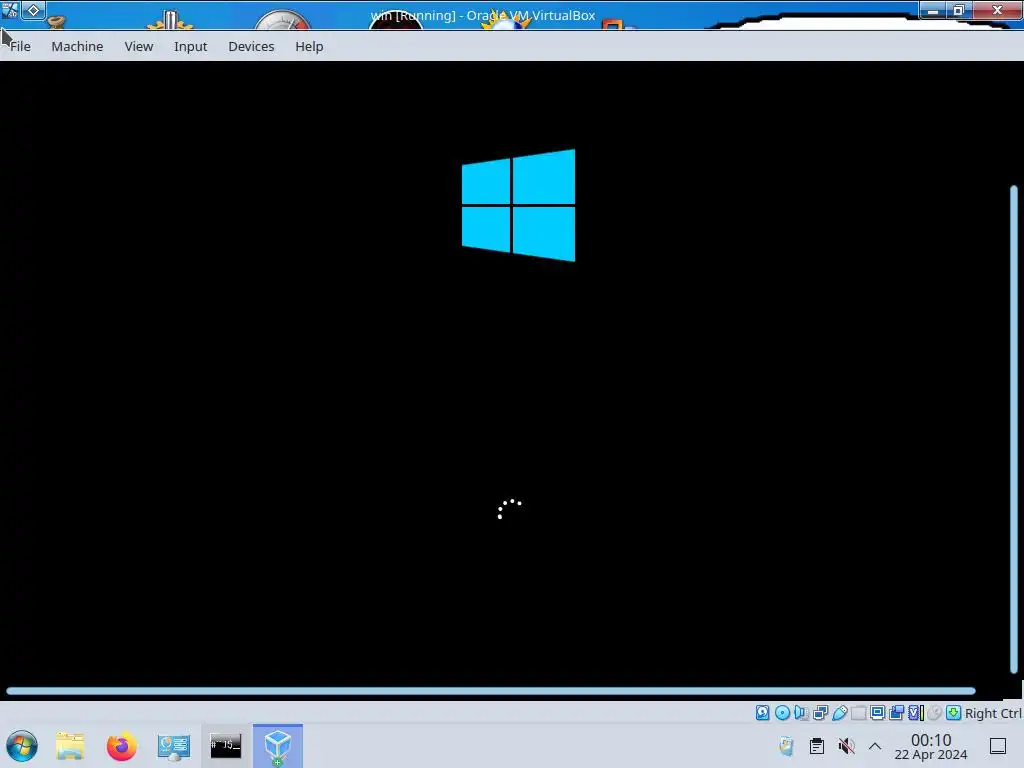1024x768 pixels.
Task: Click the muted volume tray icon
Action: (846, 746)
